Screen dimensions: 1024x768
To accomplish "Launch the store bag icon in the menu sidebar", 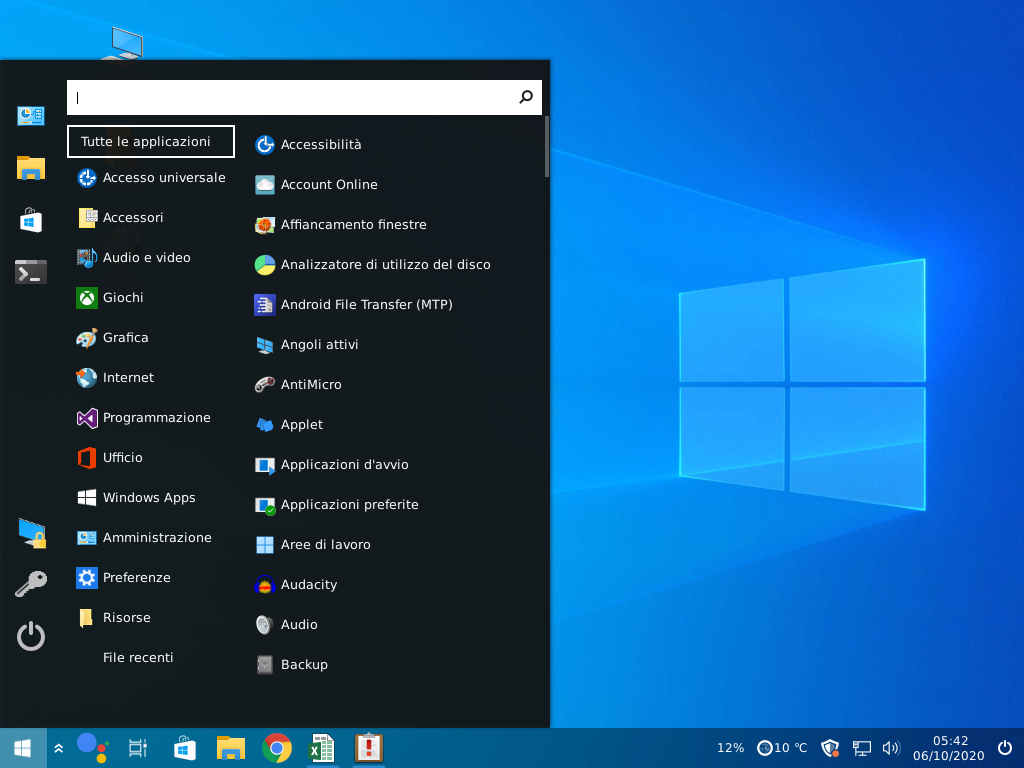I will pos(31,220).
